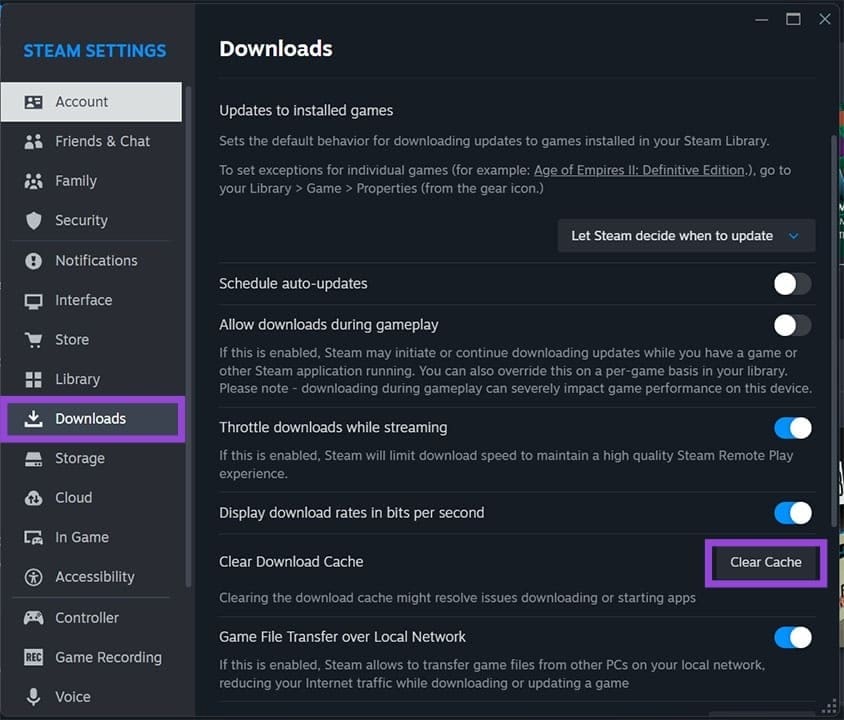844x720 pixels.
Task: Open the Account settings tab
Action: click(x=91, y=102)
